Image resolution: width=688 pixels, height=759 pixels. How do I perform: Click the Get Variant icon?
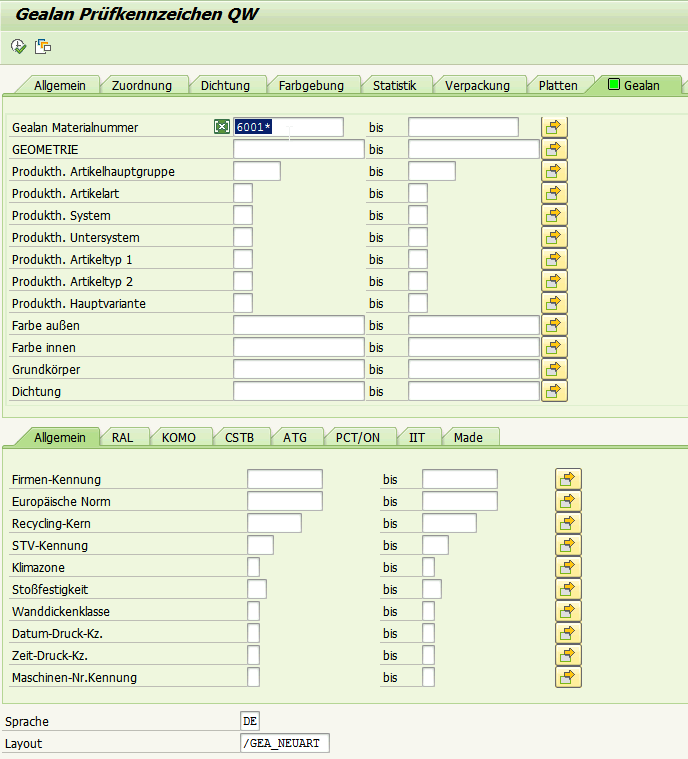[43, 46]
